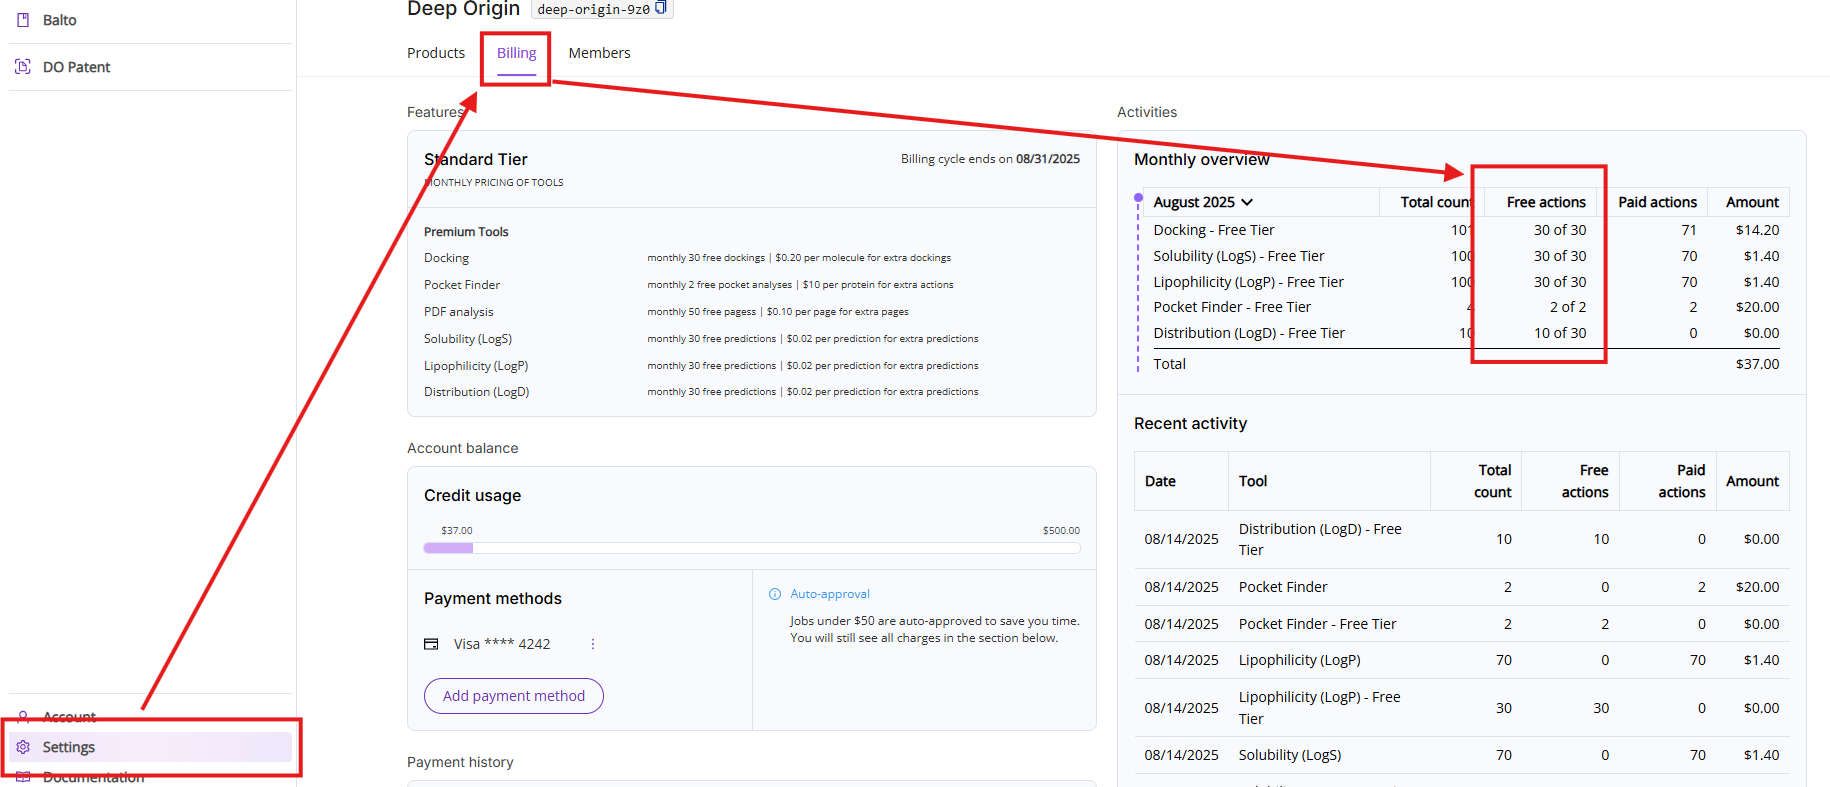Screen dimensions: 1830x787
Task: Click the Auto-approval info icon
Action: pyautogui.click(x=775, y=594)
